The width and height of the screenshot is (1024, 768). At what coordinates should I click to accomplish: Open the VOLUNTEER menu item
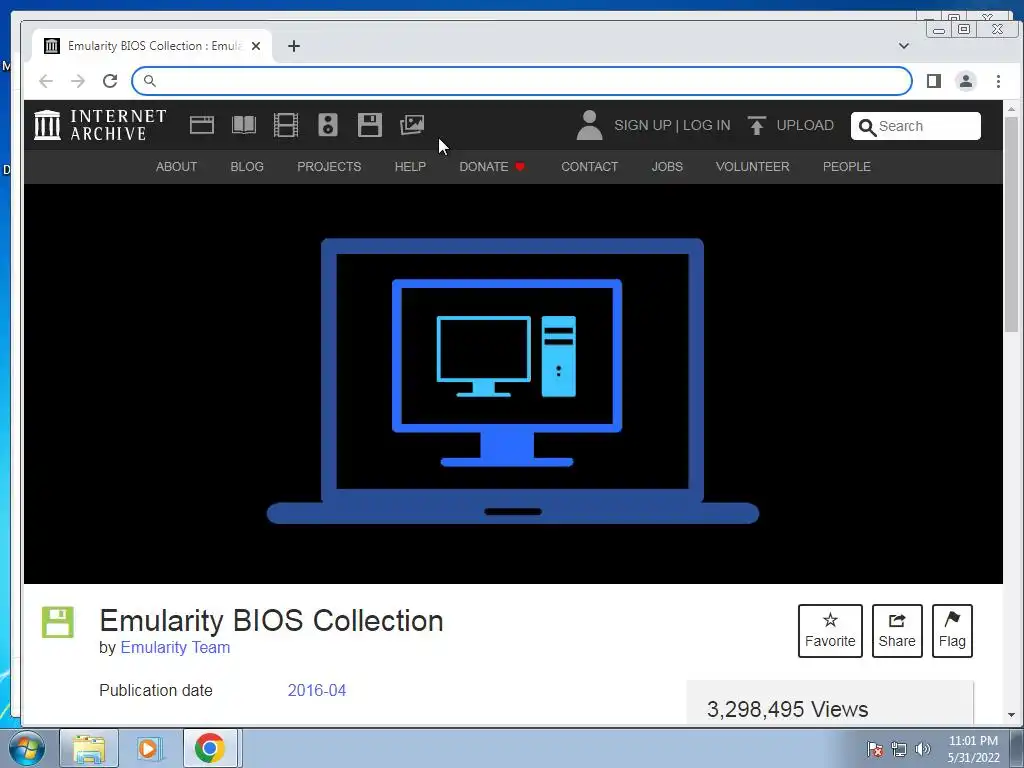pos(752,167)
